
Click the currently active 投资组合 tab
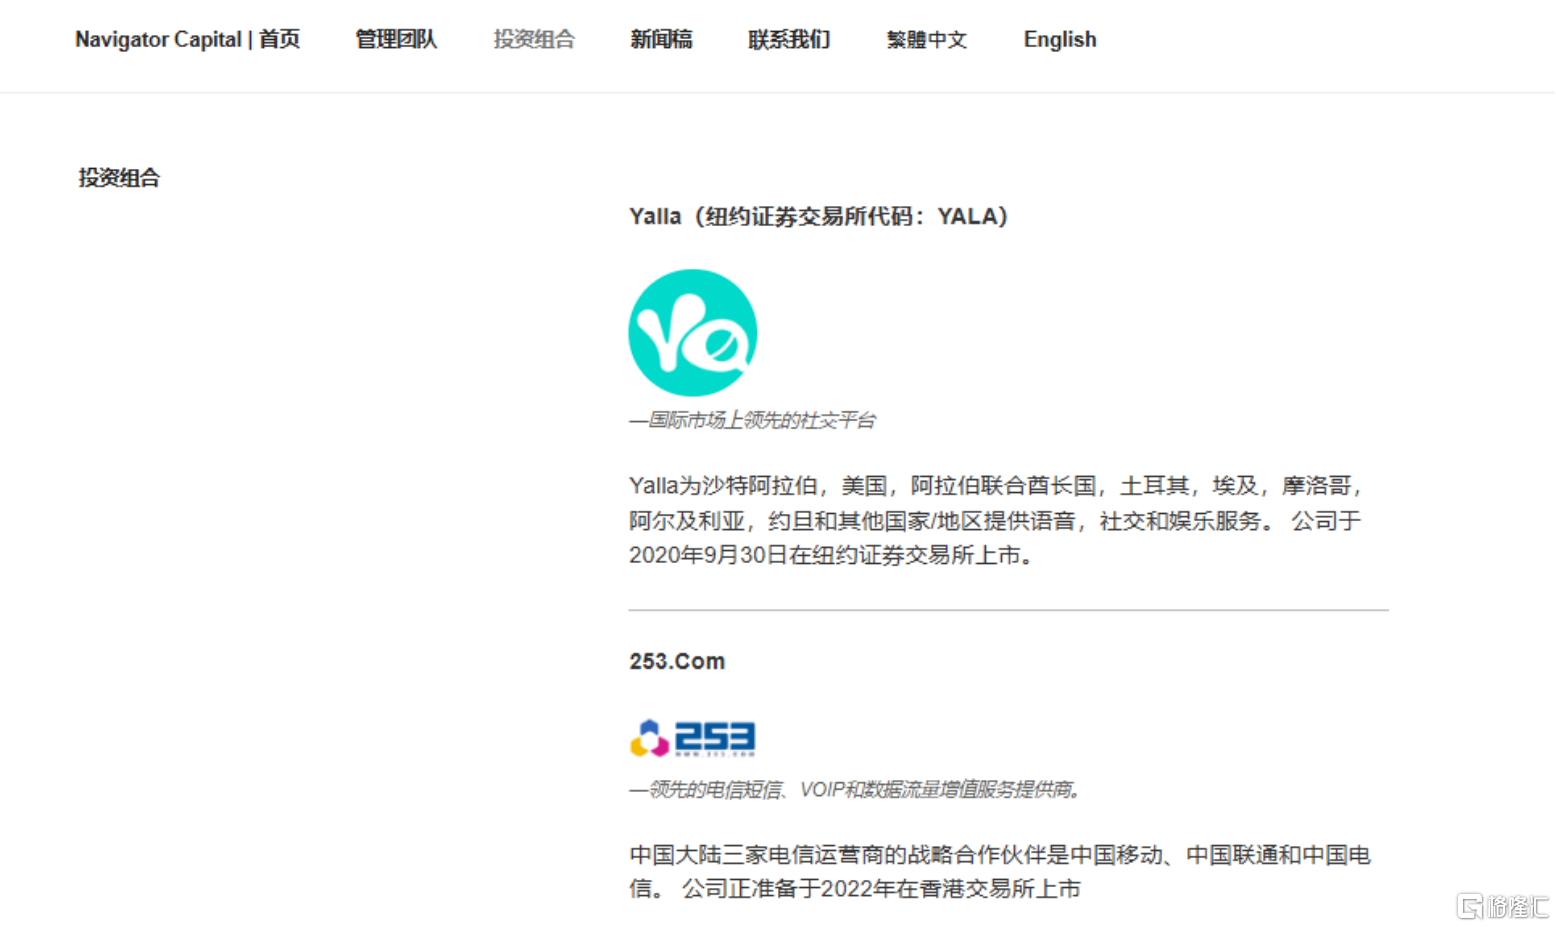pos(535,39)
